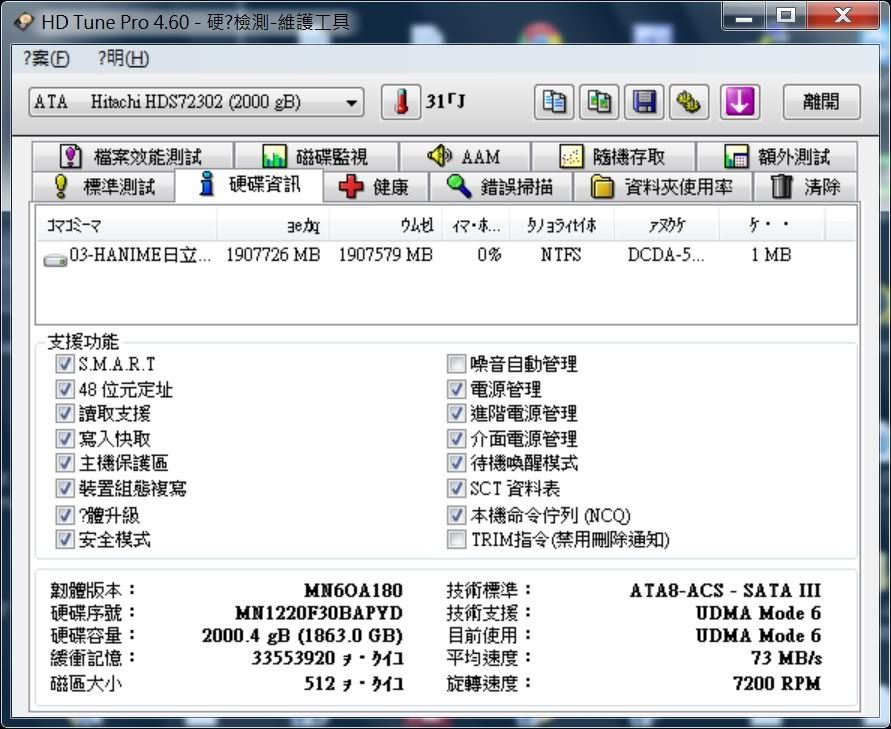Click the serial number MN1220F30BAPYD
Screen dimensions: 891x729
pyautogui.click(x=319, y=613)
